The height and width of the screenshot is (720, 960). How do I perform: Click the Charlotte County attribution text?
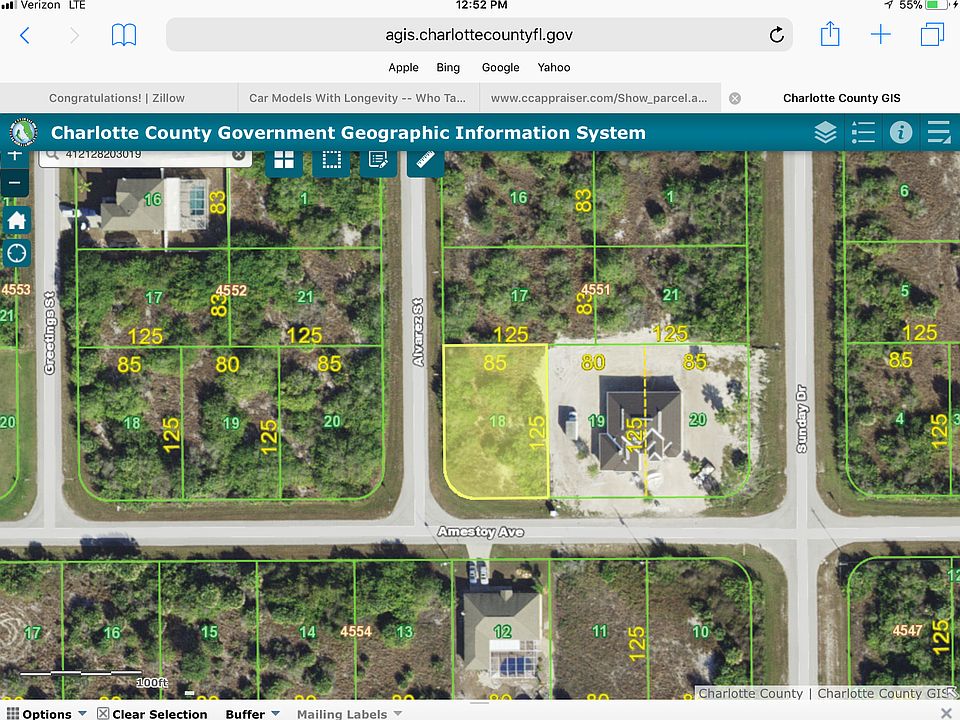(x=751, y=693)
